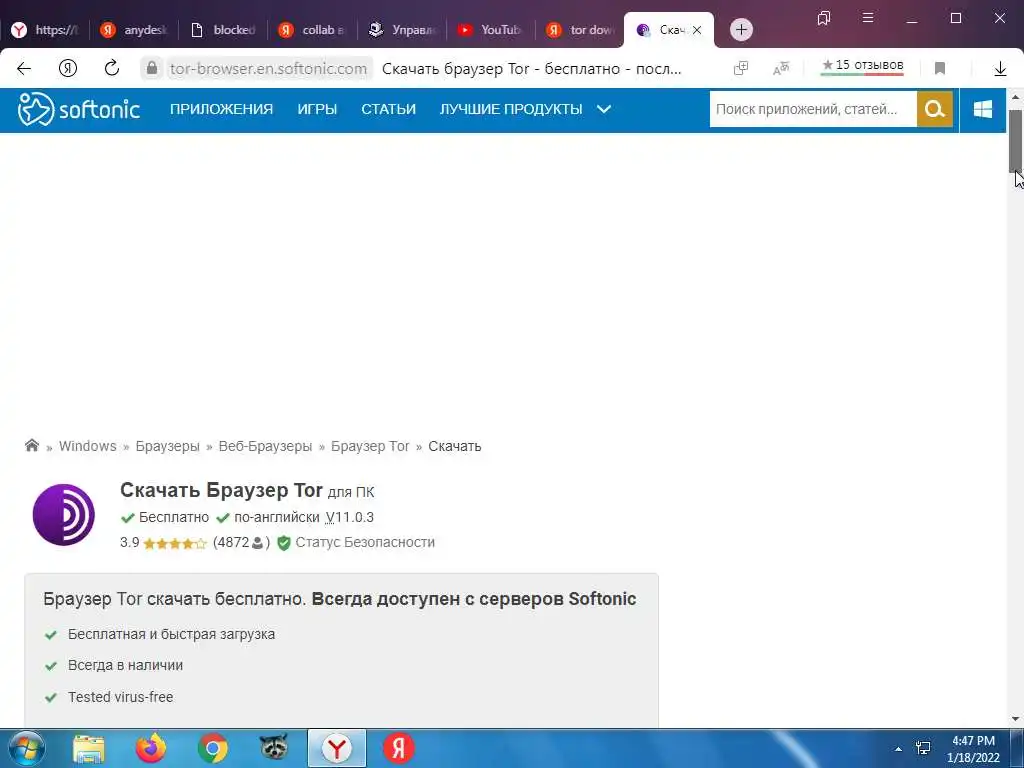Open File Explorer from taskbar
Screen dimensions: 1024x768
pos(89,748)
